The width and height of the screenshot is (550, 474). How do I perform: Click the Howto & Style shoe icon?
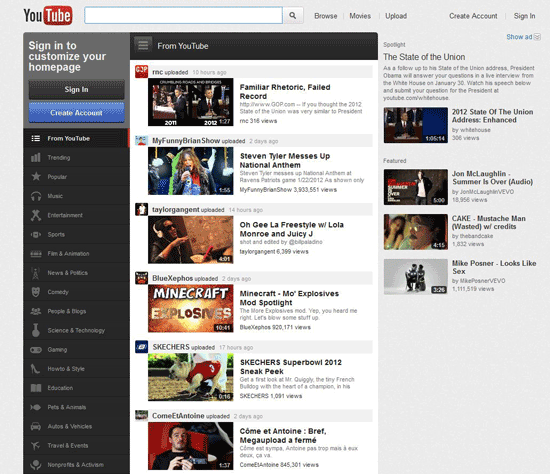[36, 369]
